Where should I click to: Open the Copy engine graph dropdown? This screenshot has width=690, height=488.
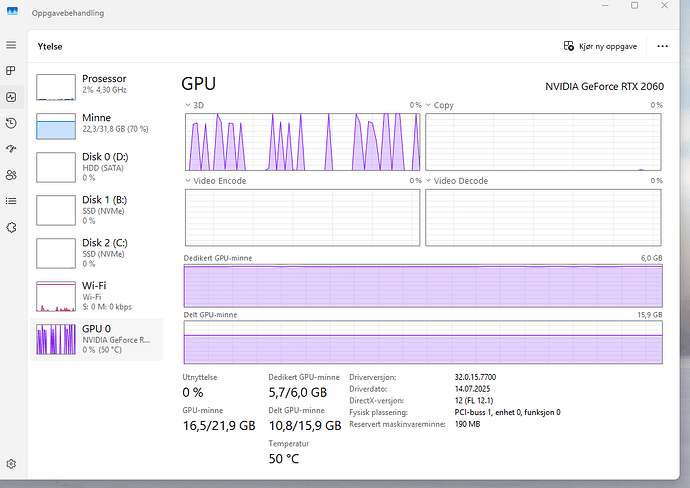pyautogui.click(x=429, y=105)
